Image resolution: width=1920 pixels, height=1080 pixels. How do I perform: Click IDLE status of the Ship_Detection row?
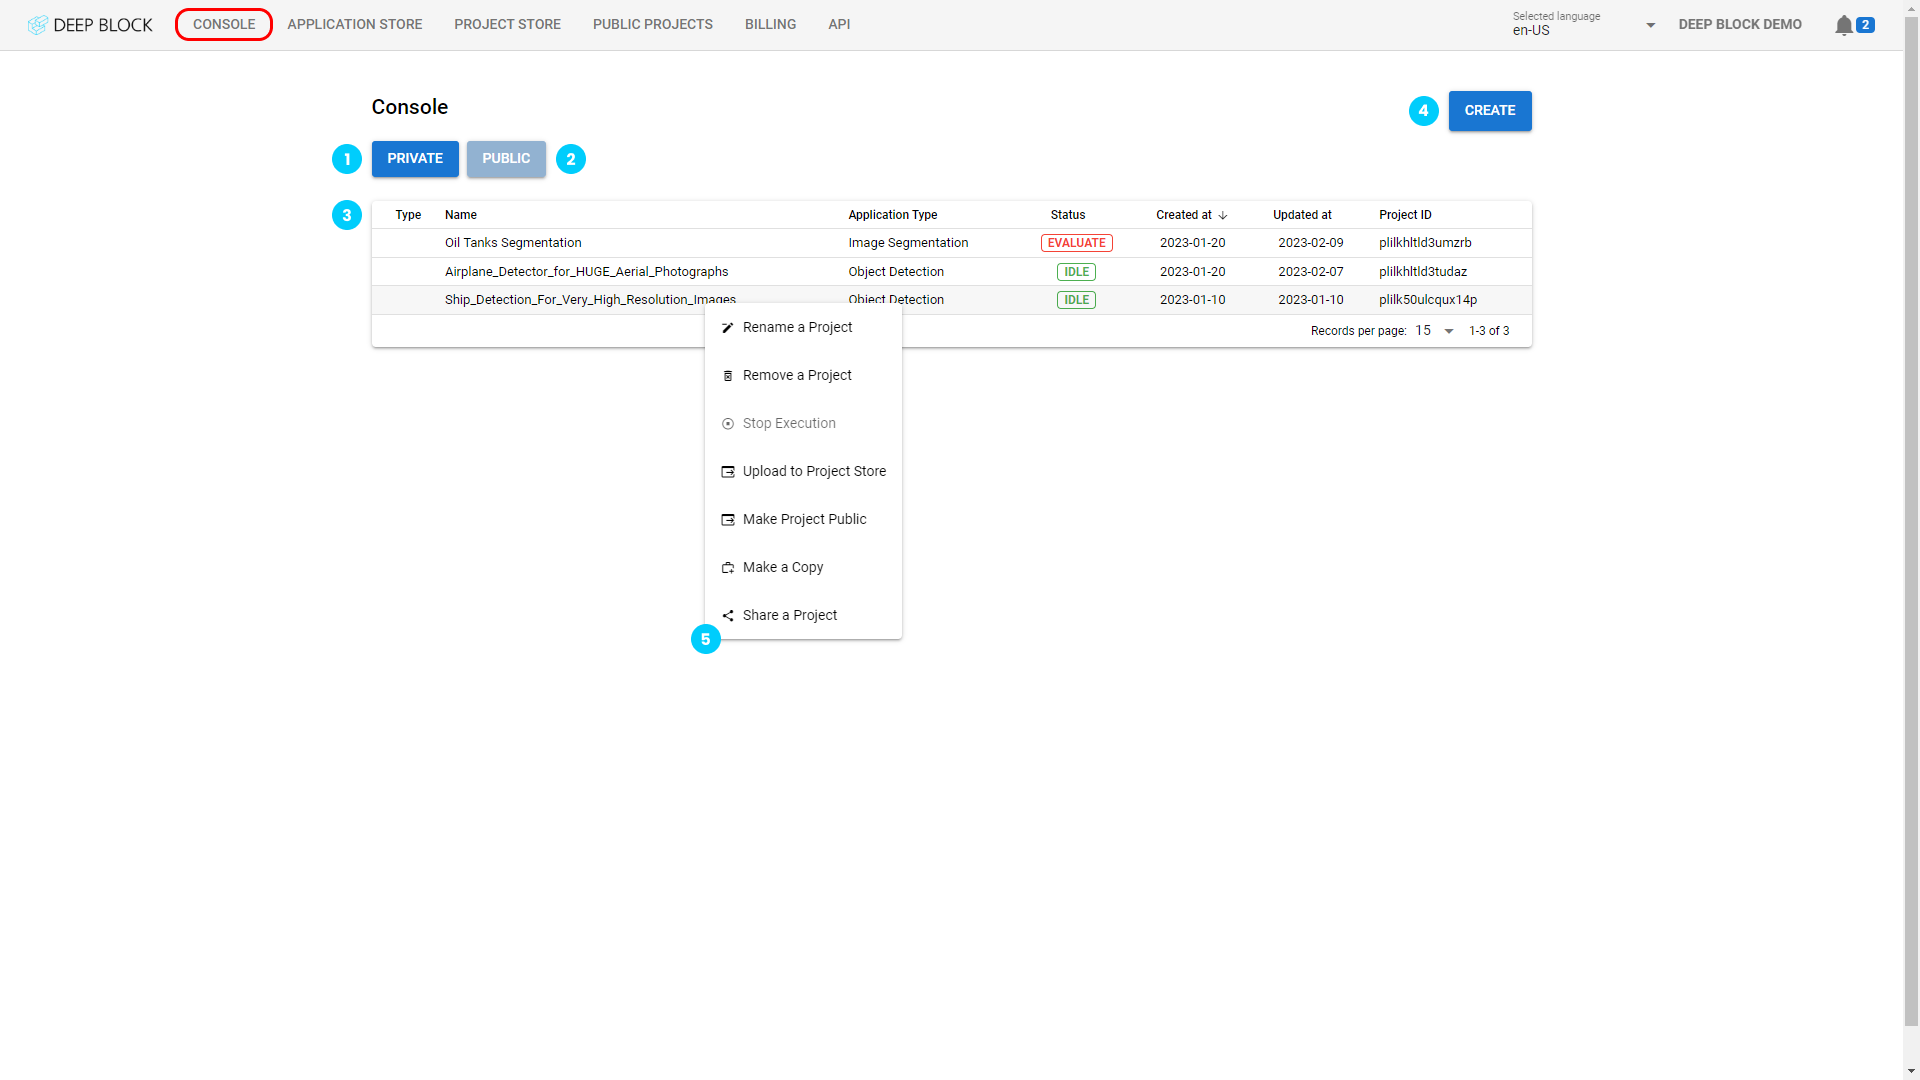click(x=1077, y=300)
